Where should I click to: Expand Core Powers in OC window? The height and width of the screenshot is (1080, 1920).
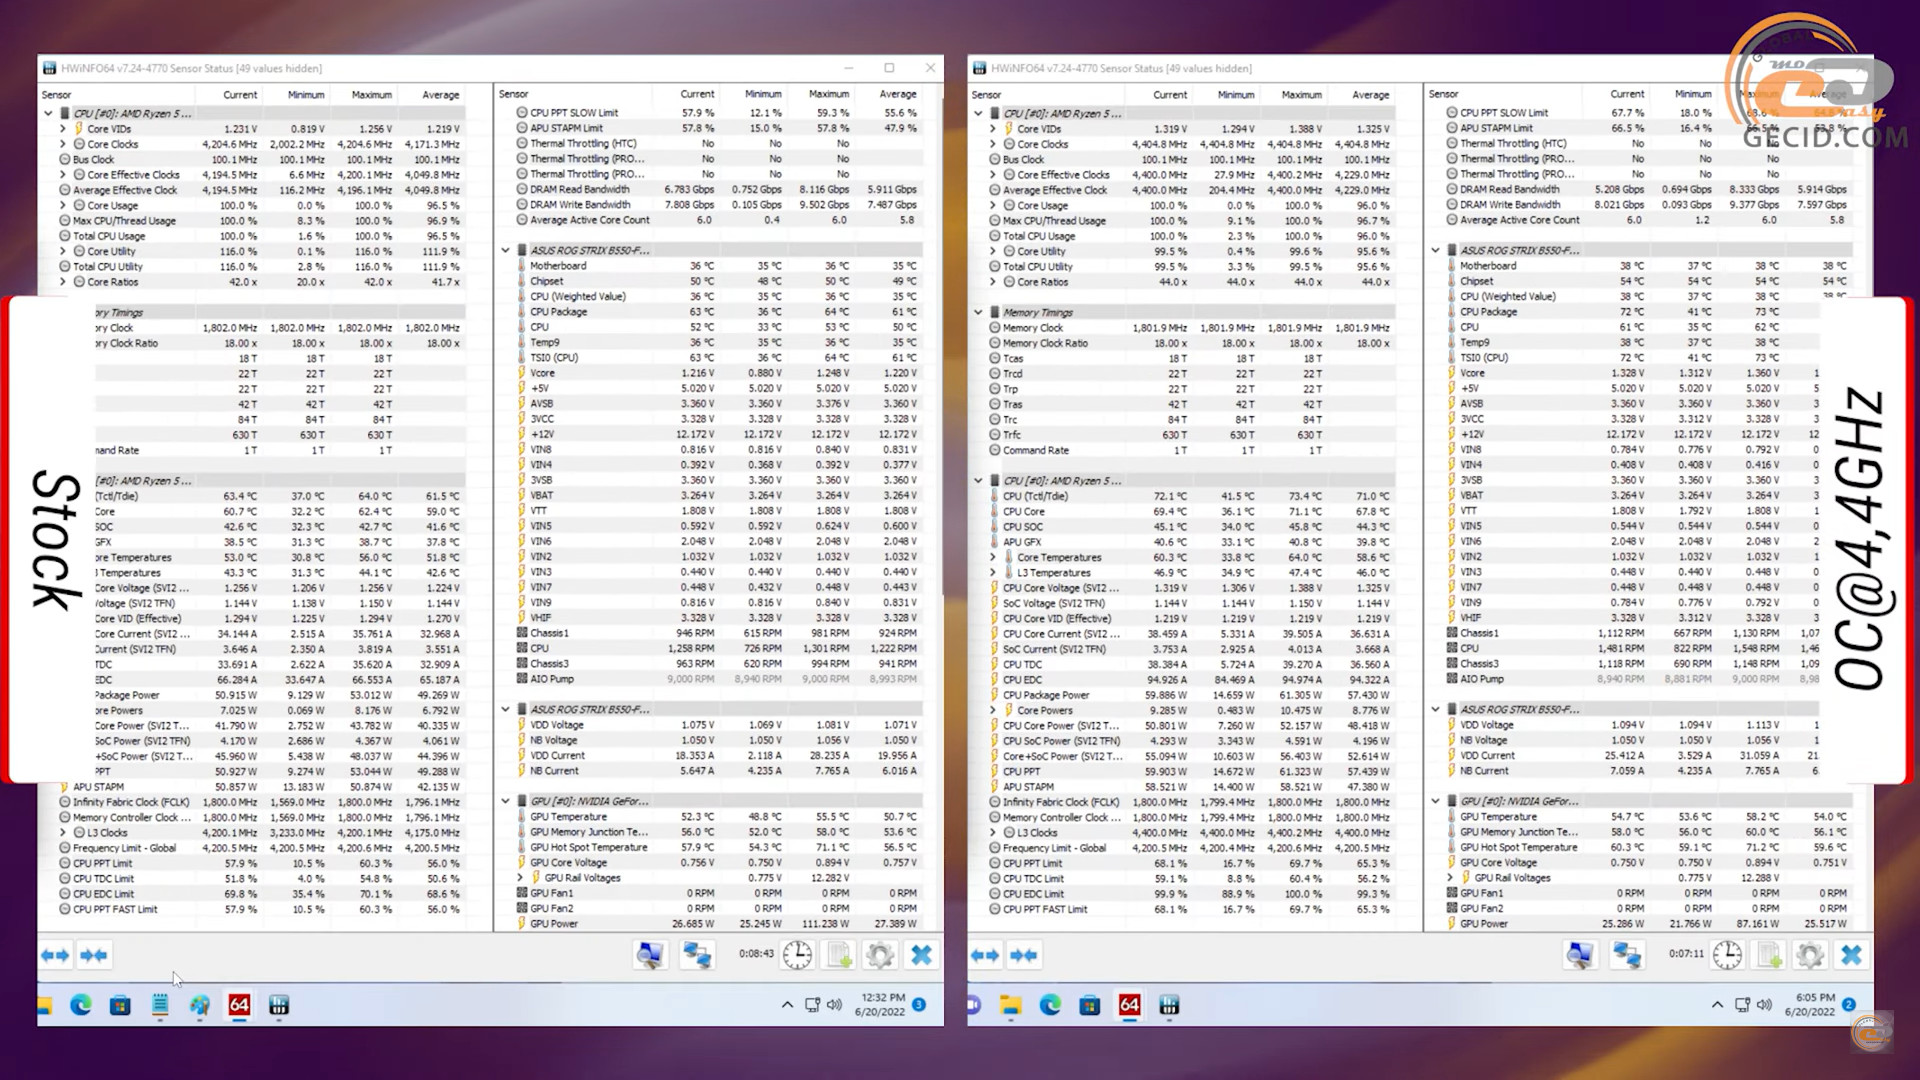click(993, 710)
